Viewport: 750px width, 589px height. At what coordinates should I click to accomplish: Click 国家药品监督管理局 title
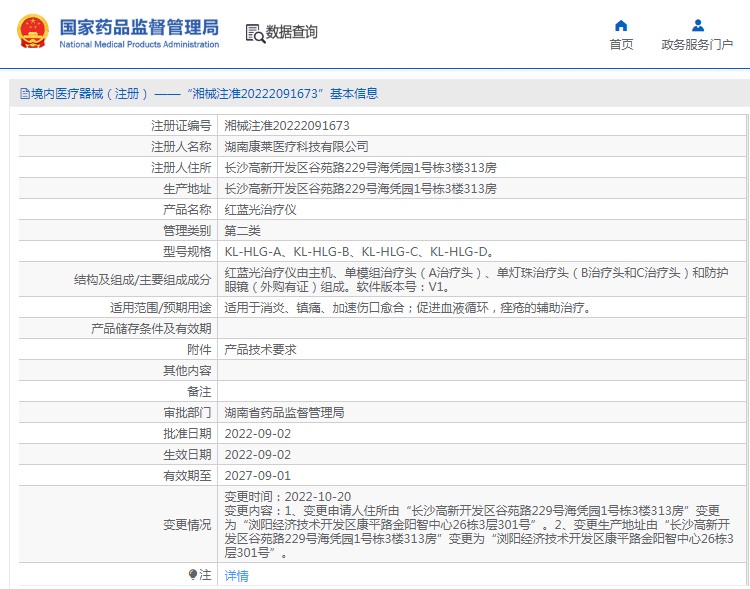point(139,27)
